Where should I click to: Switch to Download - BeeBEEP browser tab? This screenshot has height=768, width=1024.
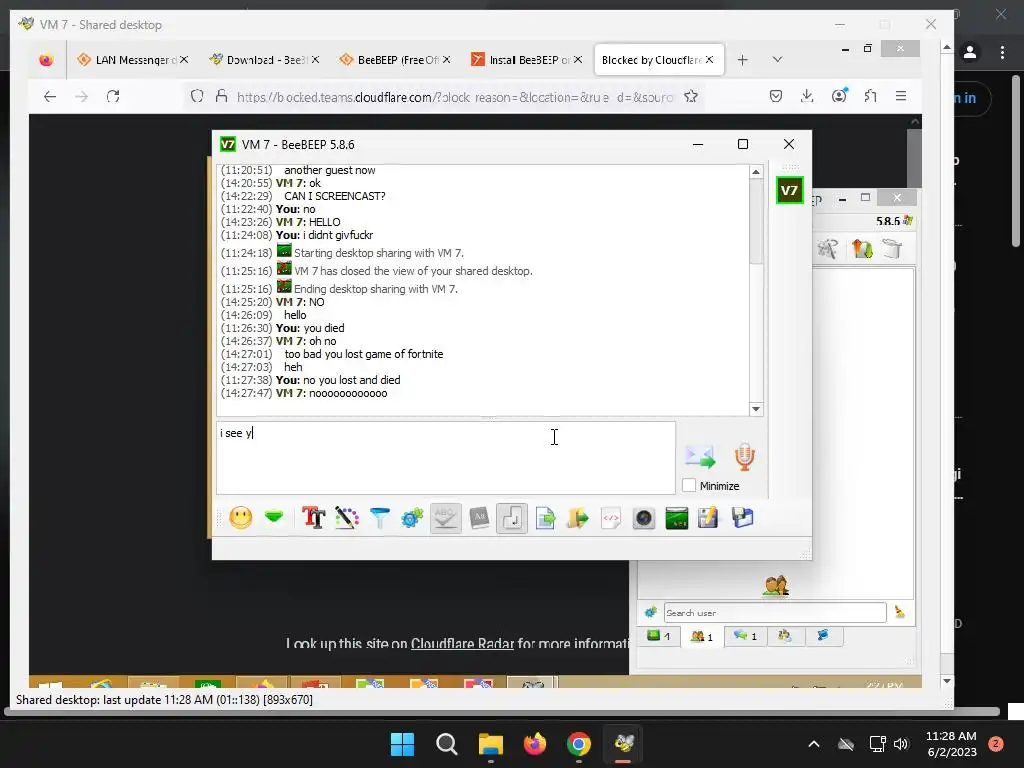[x=264, y=59]
